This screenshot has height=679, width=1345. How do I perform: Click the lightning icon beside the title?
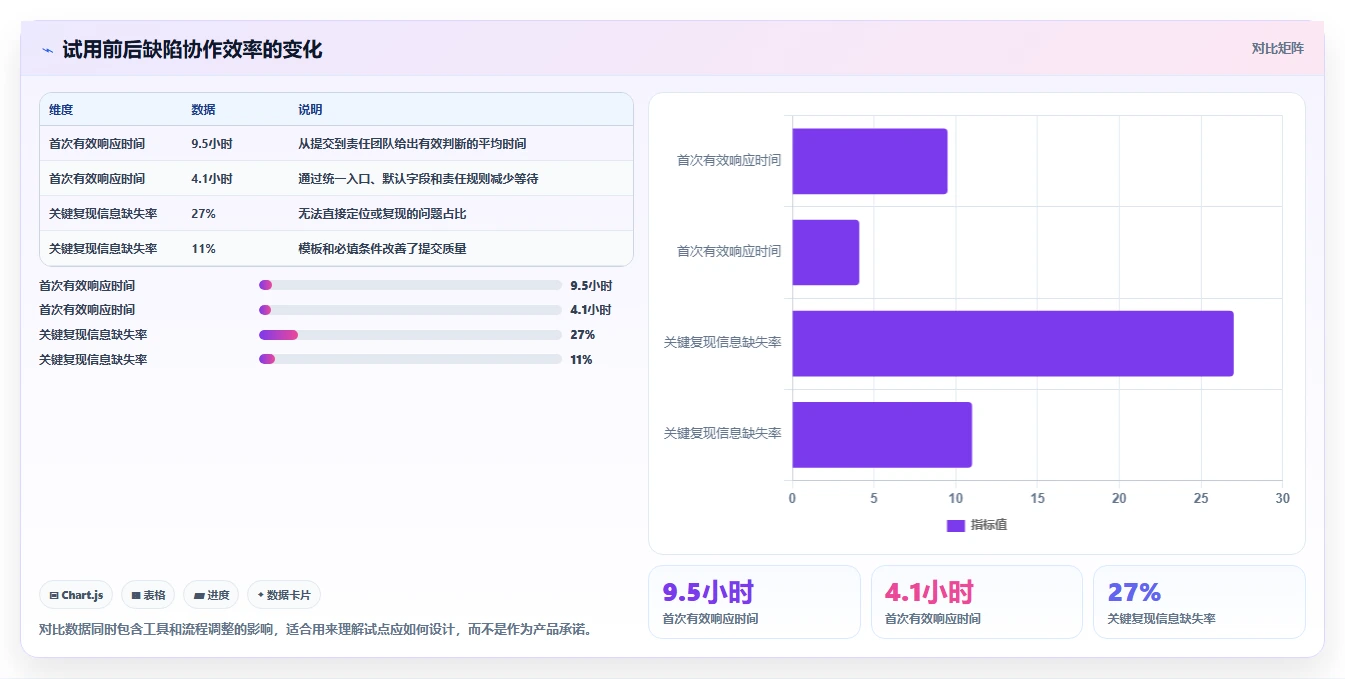pyautogui.click(x=47, y=50)
